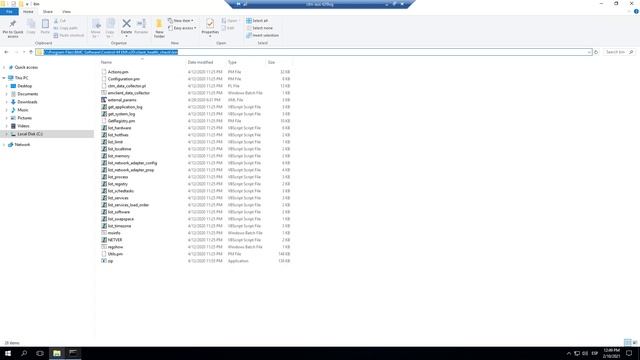Click Select all in ribbon

[x=257, y=20]
